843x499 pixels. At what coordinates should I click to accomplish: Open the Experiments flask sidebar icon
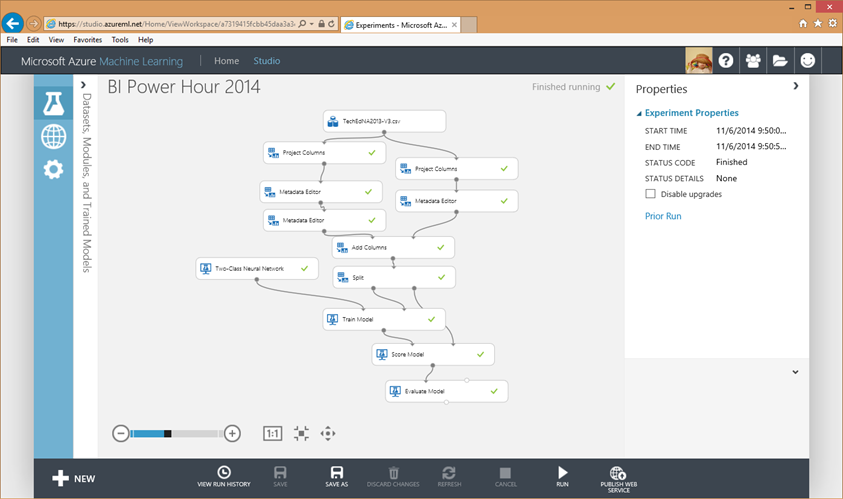(54, 103)
